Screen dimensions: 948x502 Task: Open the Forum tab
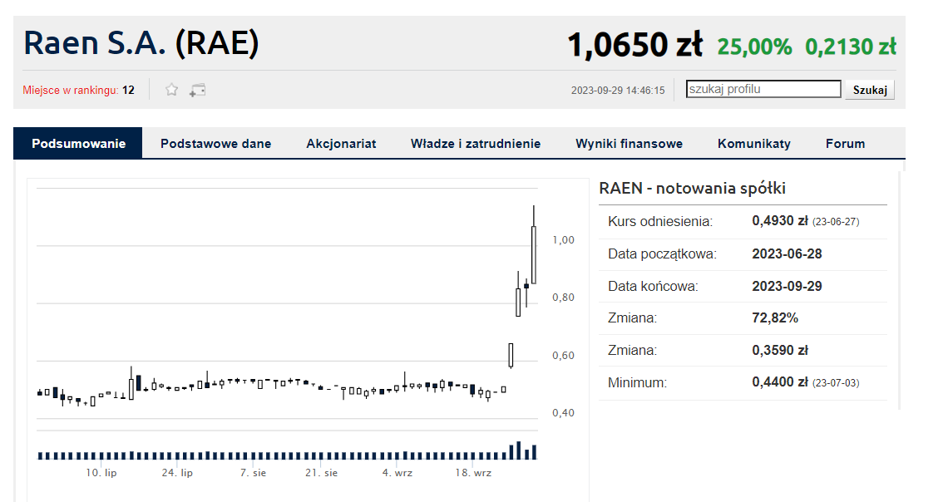tap(845, 143)
